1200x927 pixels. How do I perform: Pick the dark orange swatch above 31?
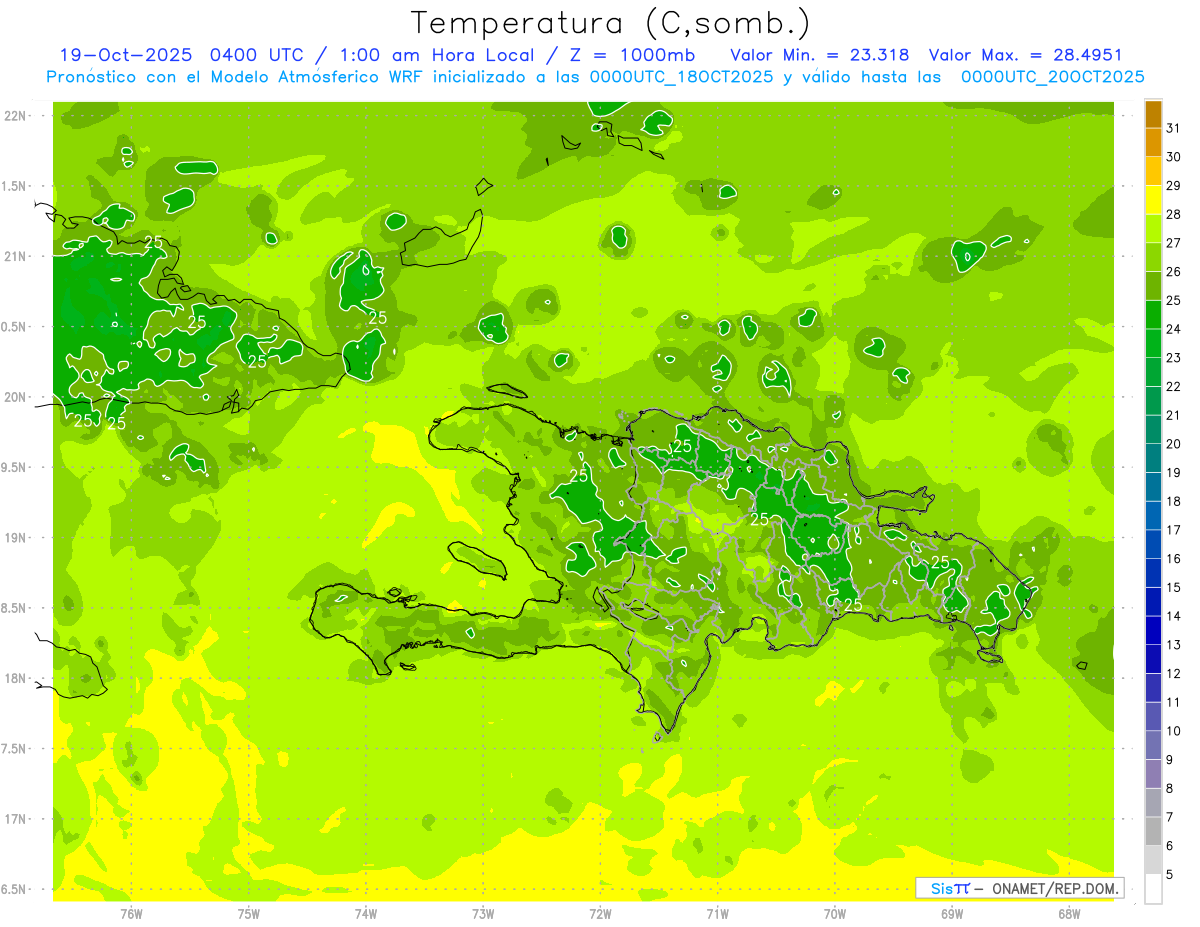coord(1153,114)
